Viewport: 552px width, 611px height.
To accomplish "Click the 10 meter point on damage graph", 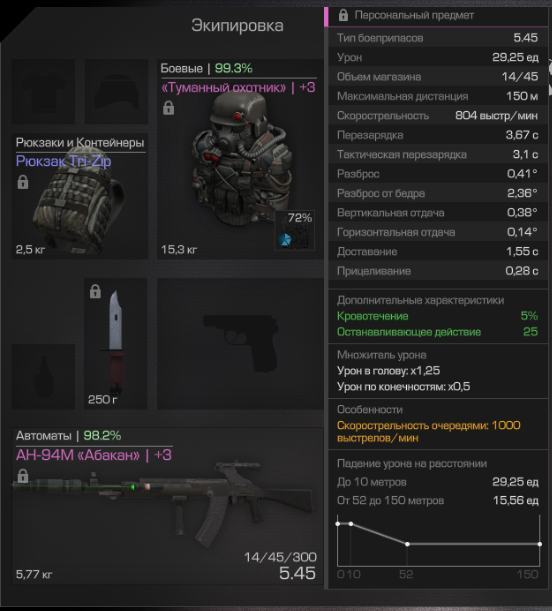I will 351,524.
